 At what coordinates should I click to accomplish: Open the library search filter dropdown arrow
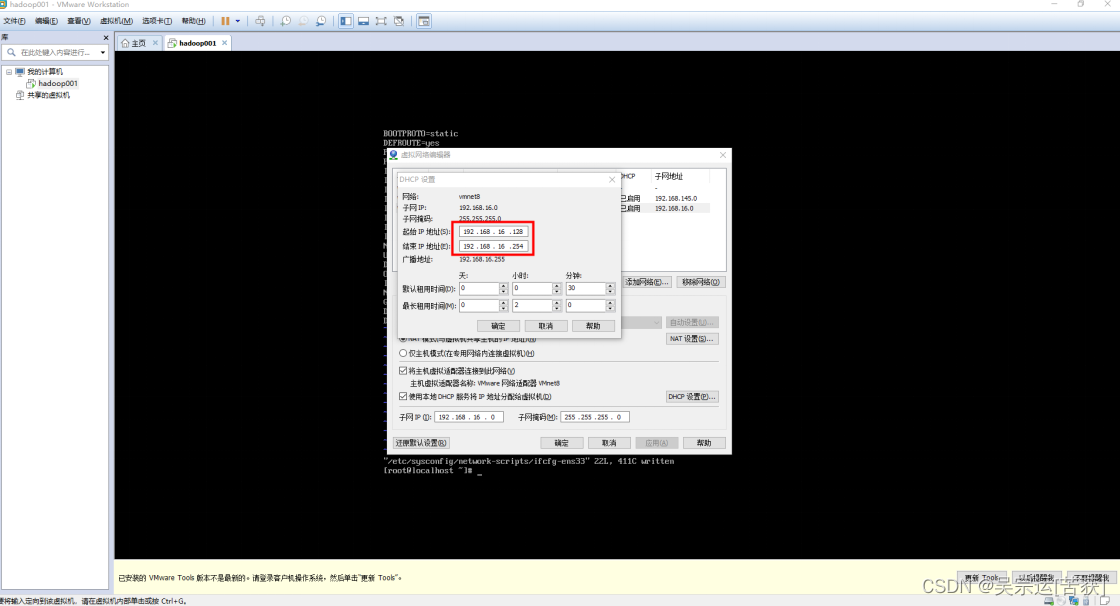point(103,52)
